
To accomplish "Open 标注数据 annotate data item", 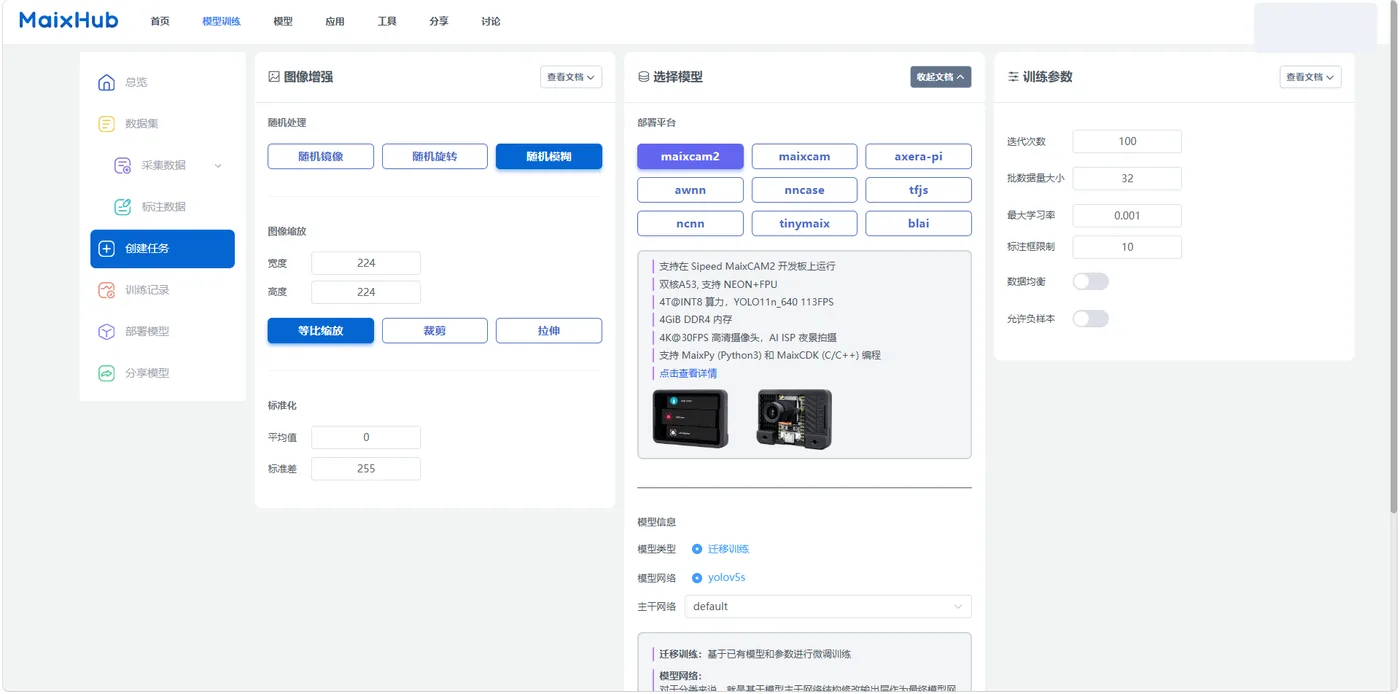I will click(162, 207).
